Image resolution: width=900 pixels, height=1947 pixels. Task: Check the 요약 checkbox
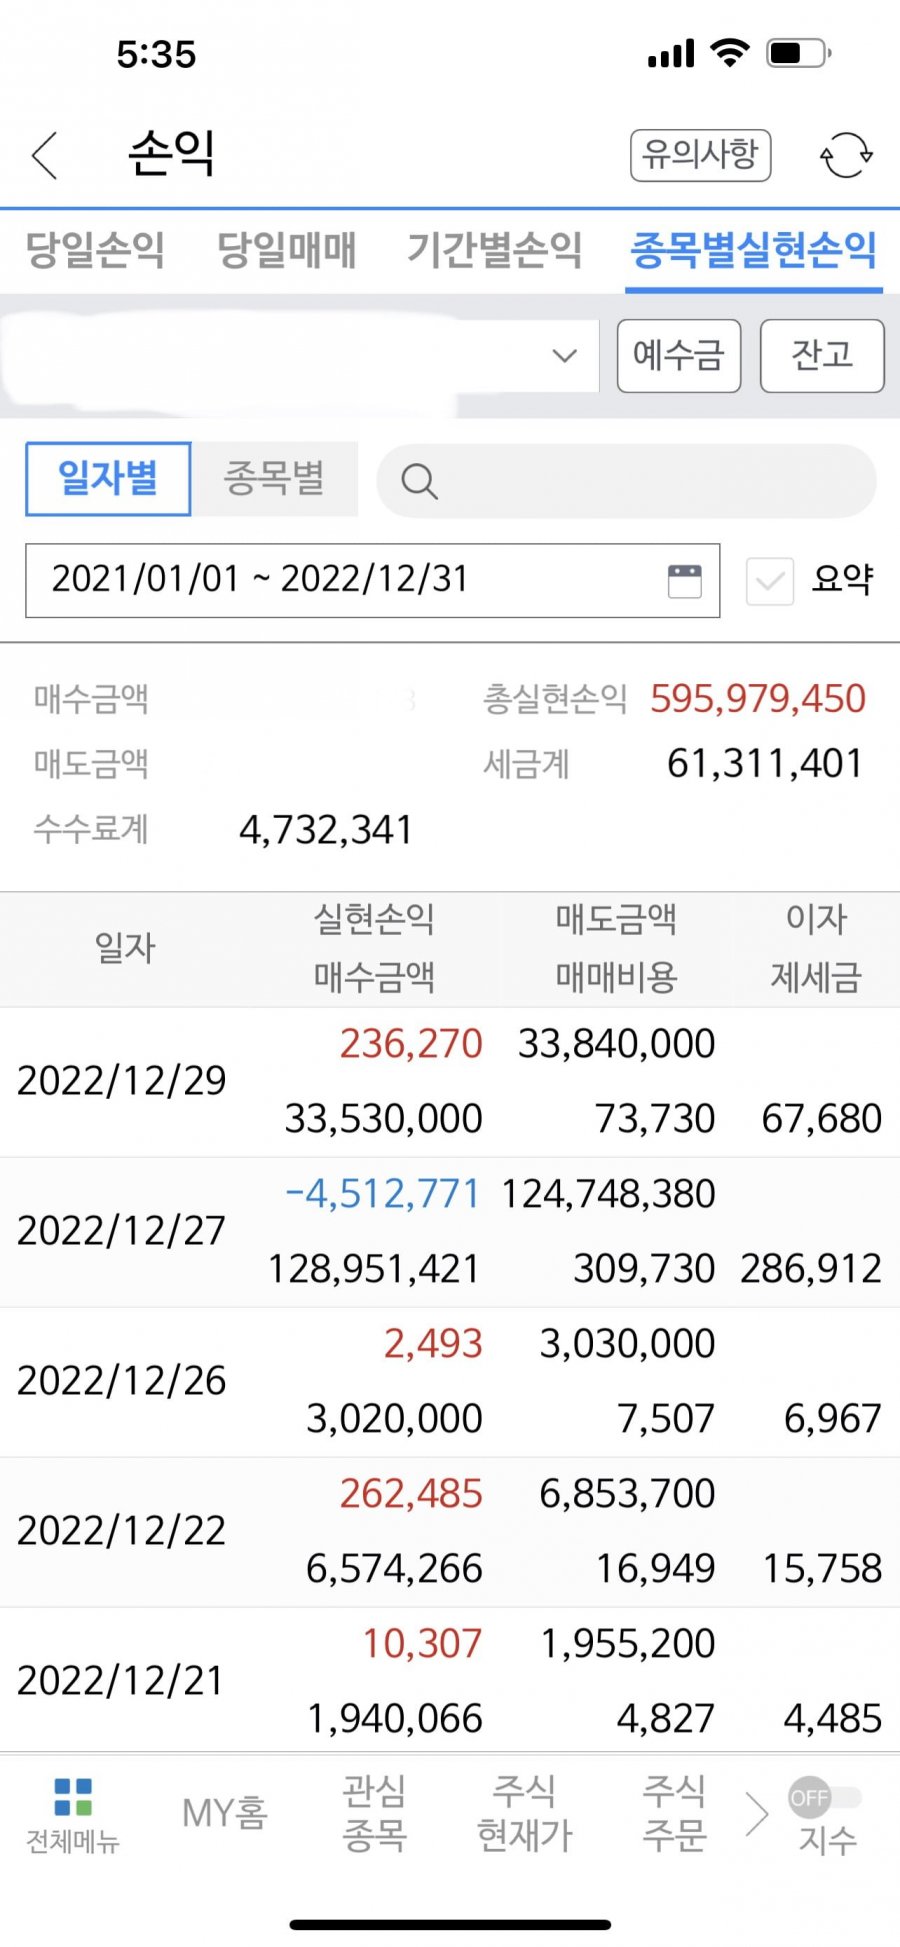coord(770,581)
